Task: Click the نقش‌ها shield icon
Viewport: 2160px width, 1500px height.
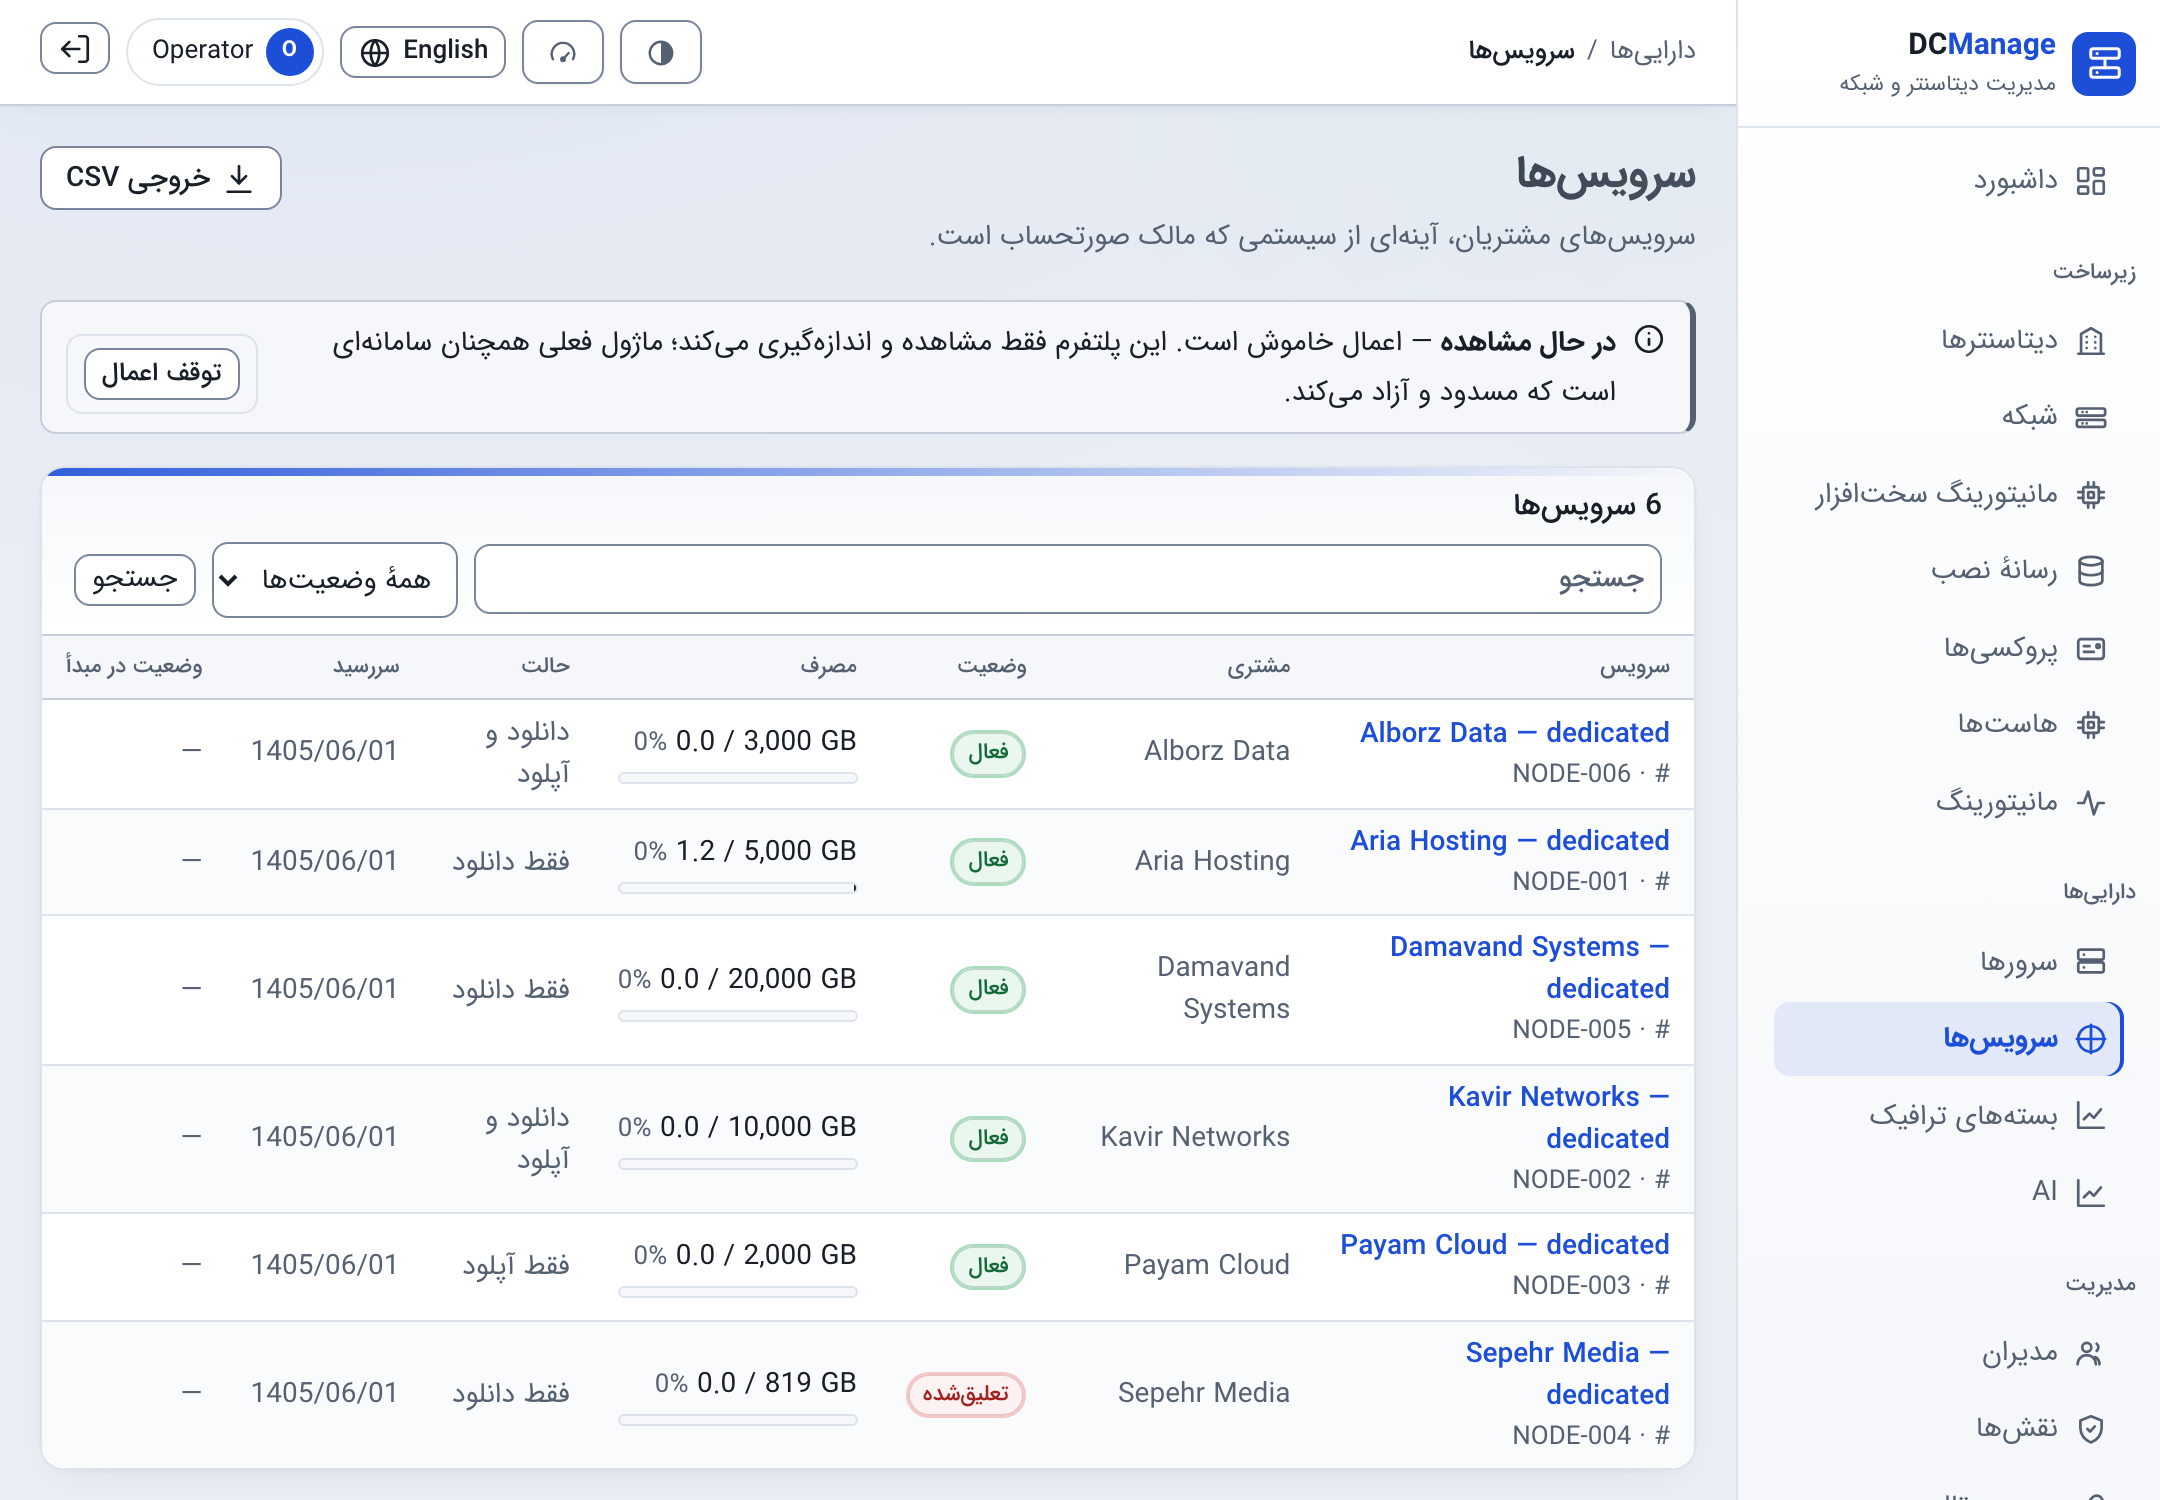Action: pyautogui.click(x=2091, y=1428)
